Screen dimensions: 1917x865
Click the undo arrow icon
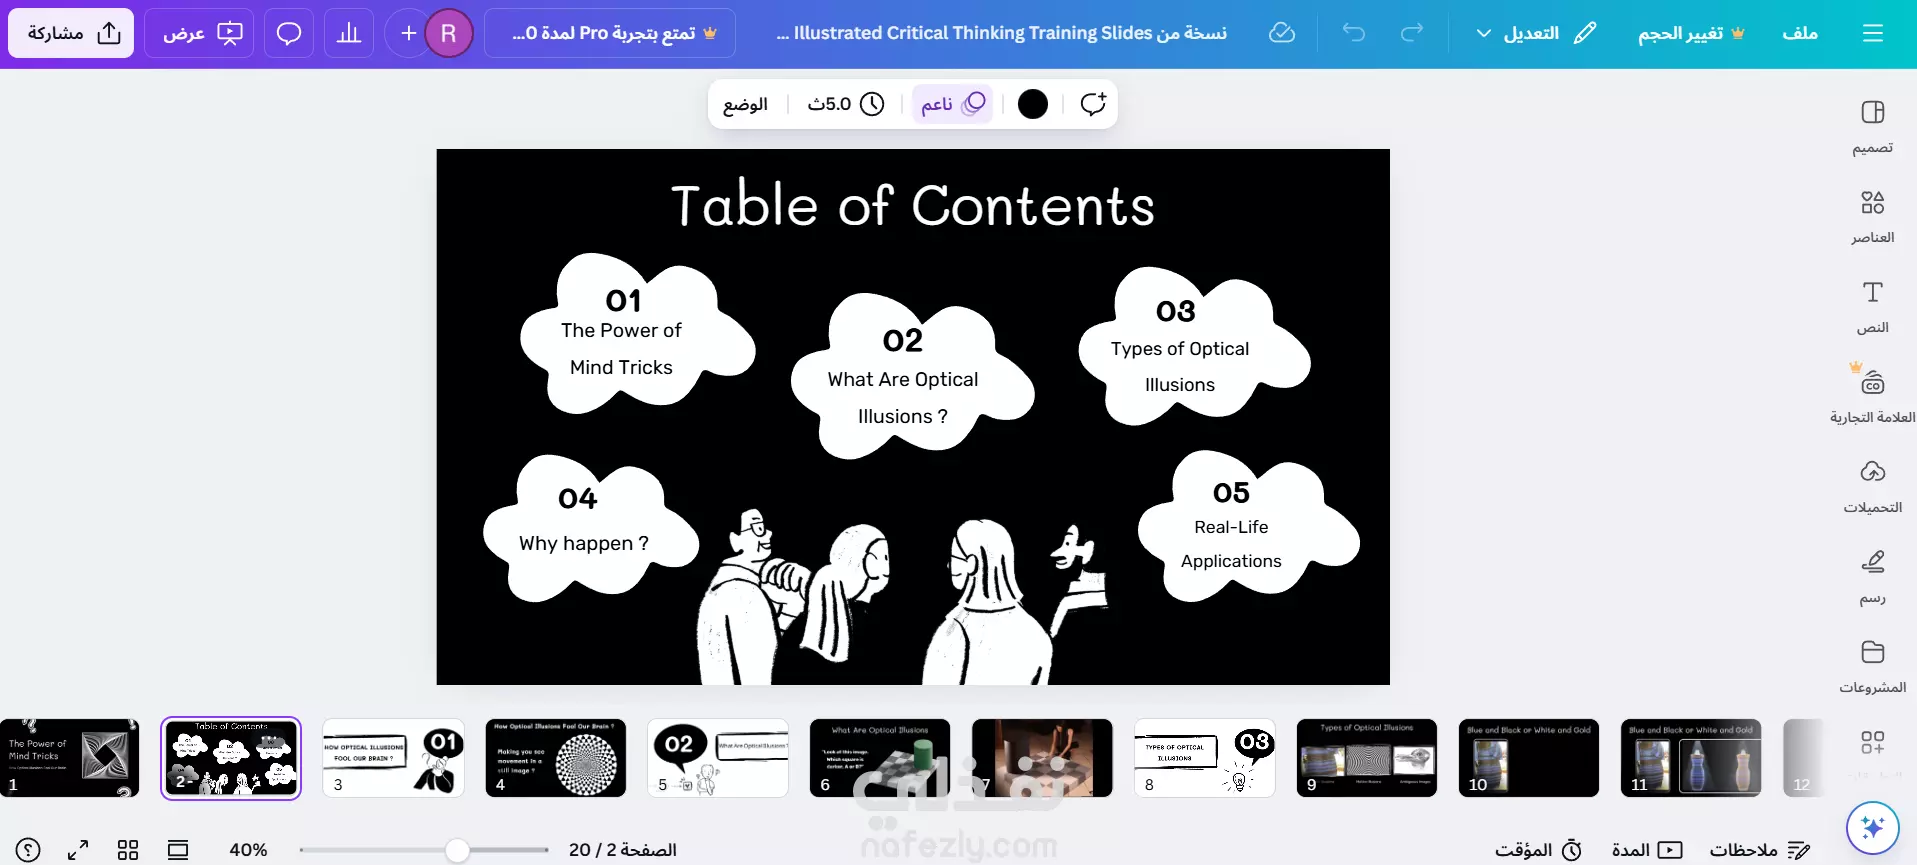[1354, 33]
